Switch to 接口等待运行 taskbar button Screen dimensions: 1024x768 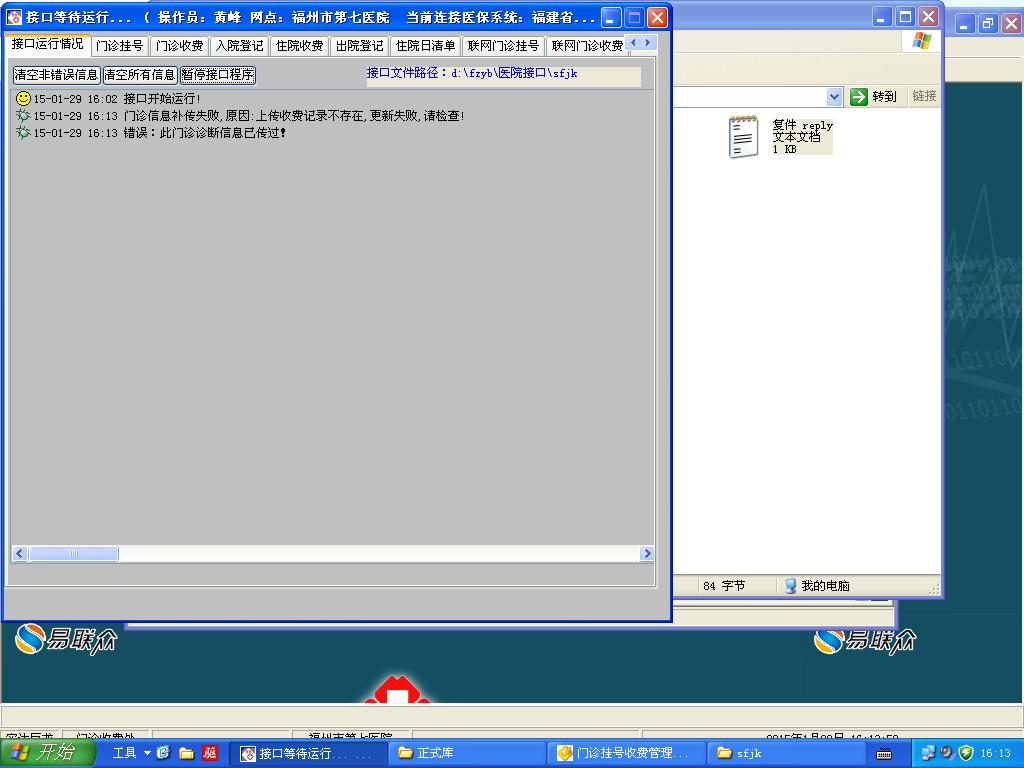click(x=309, y=753)
